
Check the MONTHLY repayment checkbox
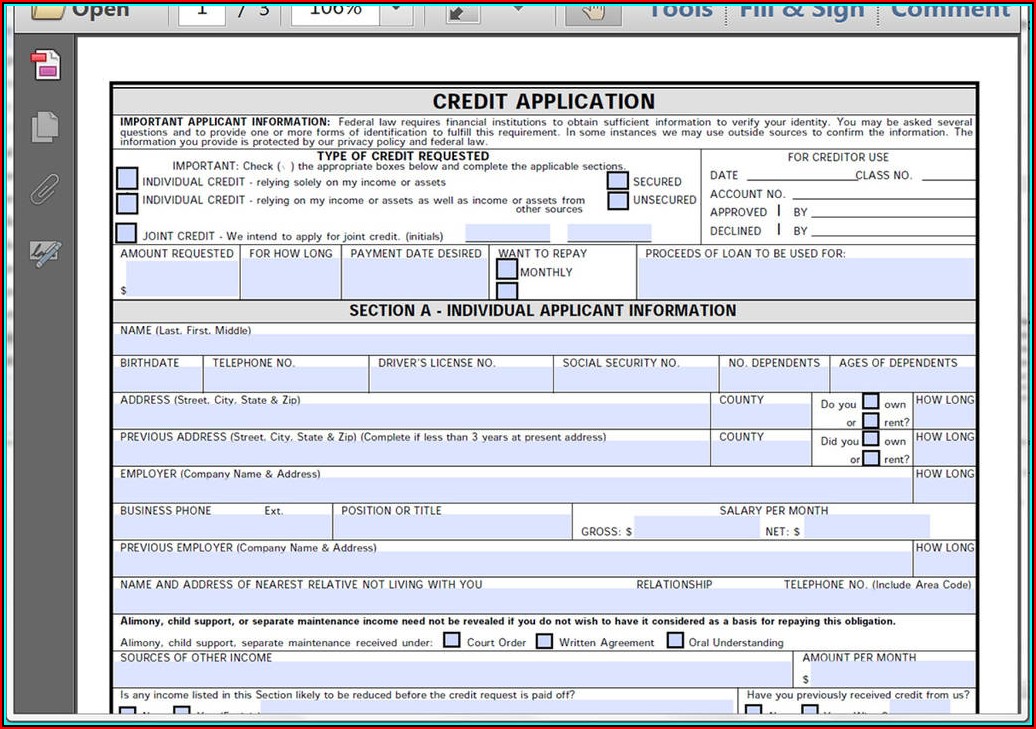[x=507, y=270]
